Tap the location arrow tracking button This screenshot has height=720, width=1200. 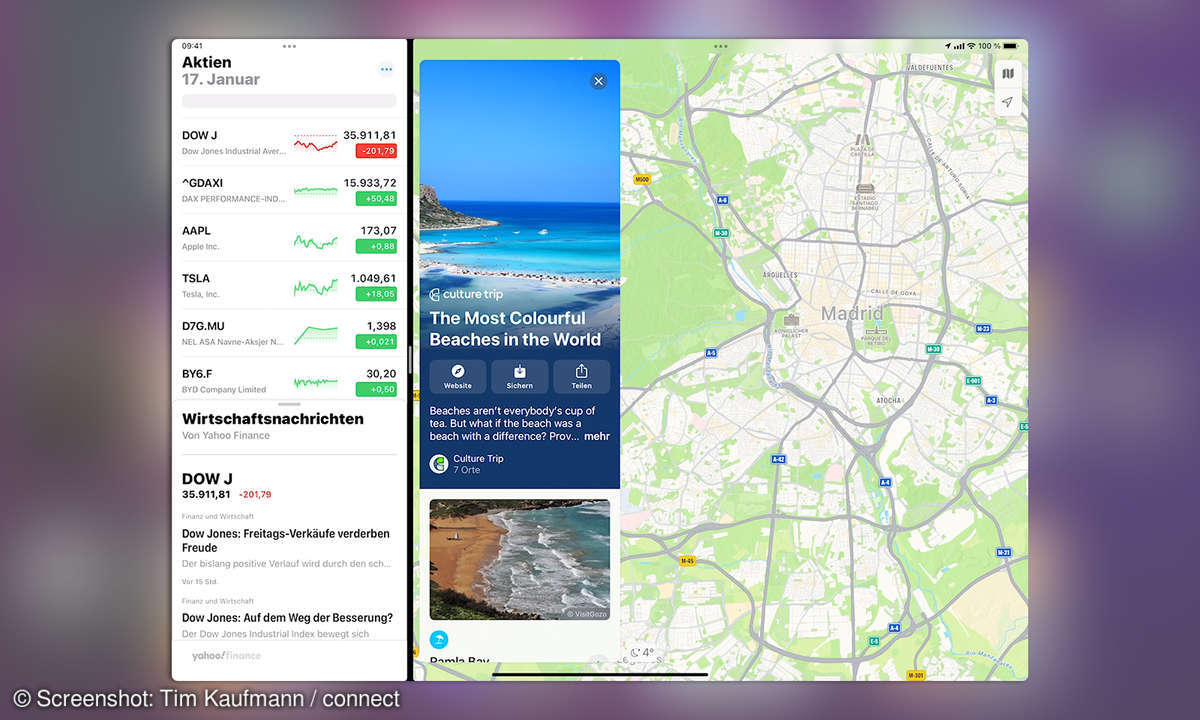point(1008,102)
